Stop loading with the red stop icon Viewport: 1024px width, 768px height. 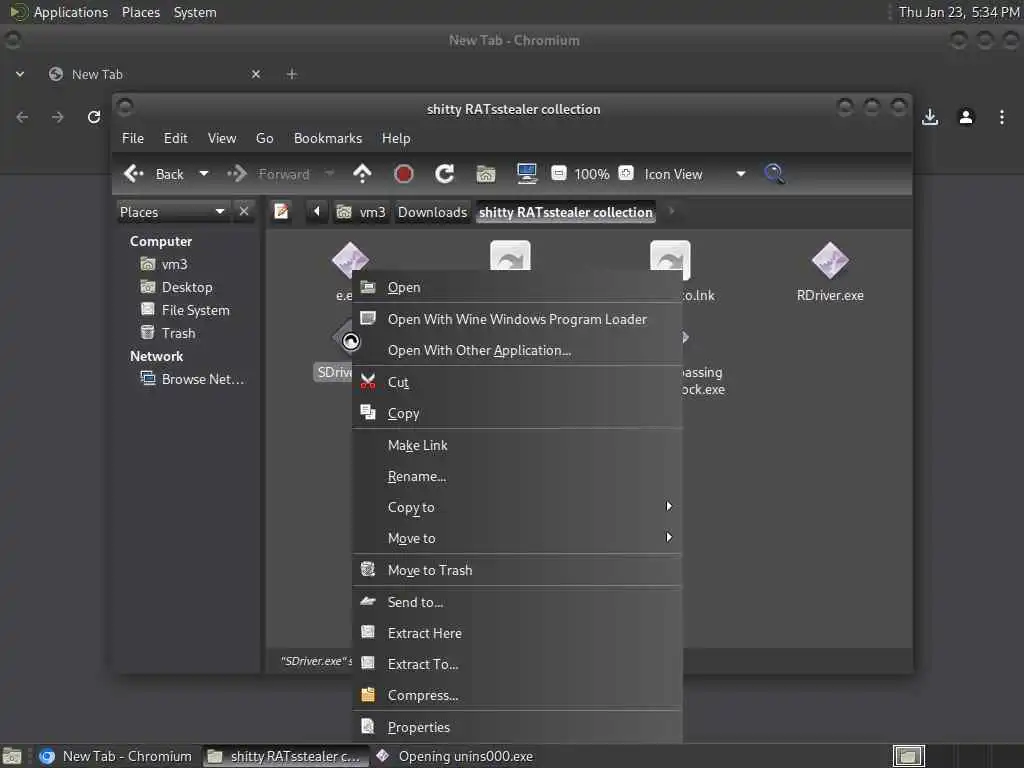(404, 174)
